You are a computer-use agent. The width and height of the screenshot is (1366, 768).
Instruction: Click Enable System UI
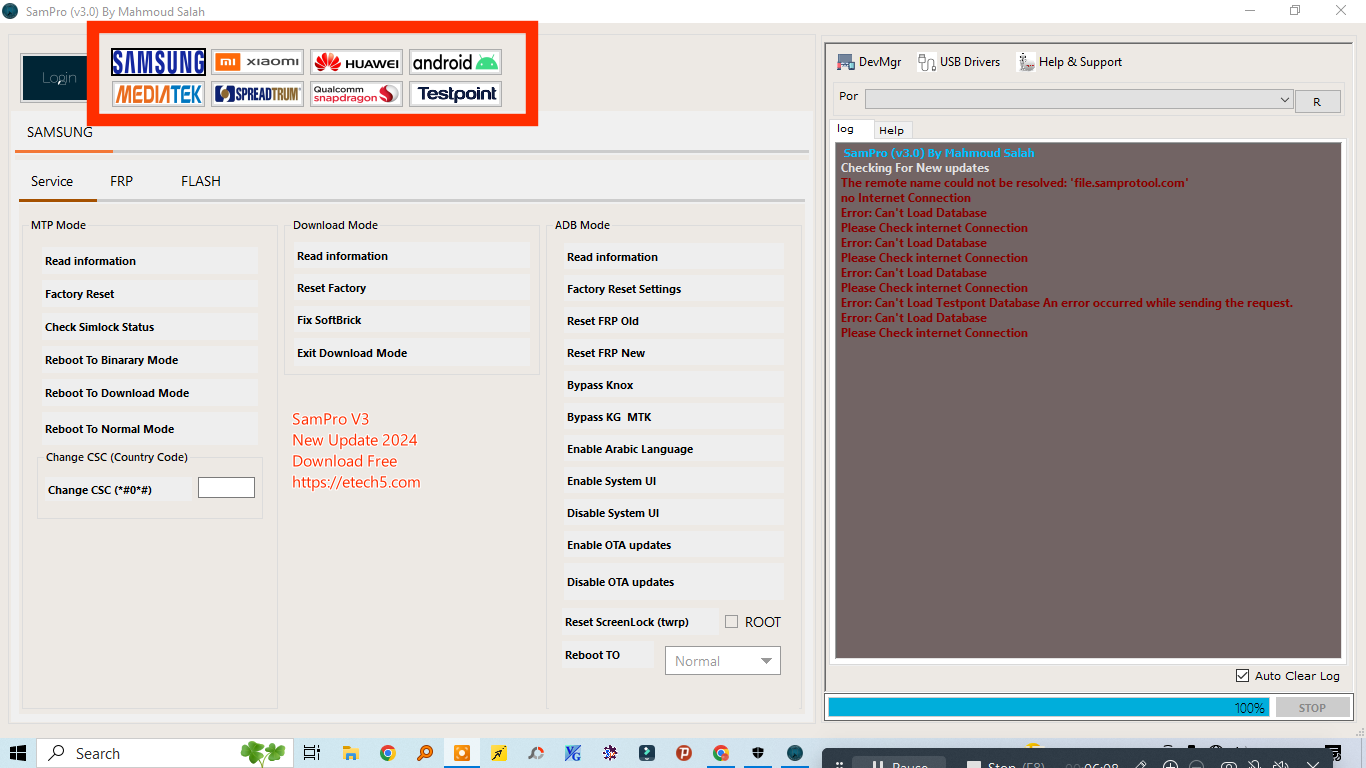pyautogui.click(x=672, y=481)
